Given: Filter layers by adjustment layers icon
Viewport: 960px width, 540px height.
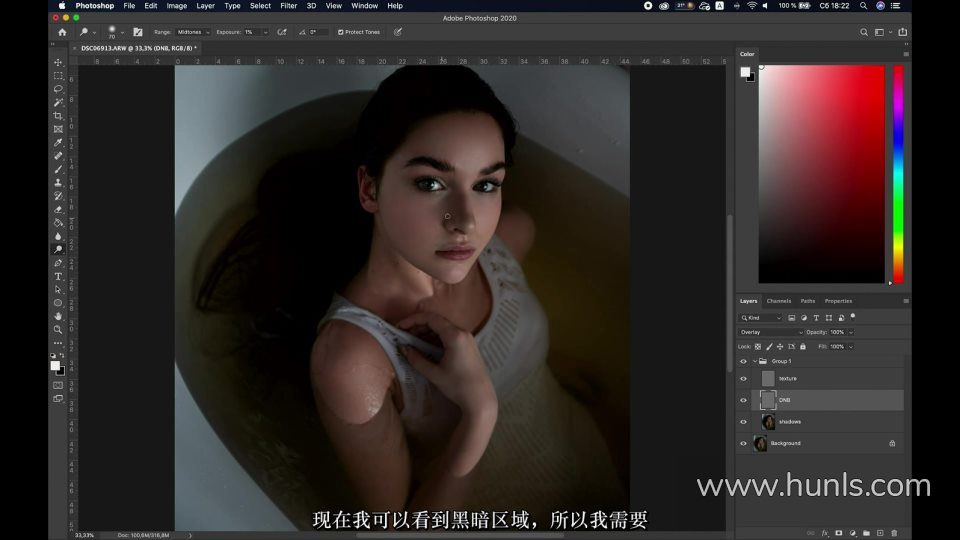Looking at the screenshot, I should coord(804,318).
